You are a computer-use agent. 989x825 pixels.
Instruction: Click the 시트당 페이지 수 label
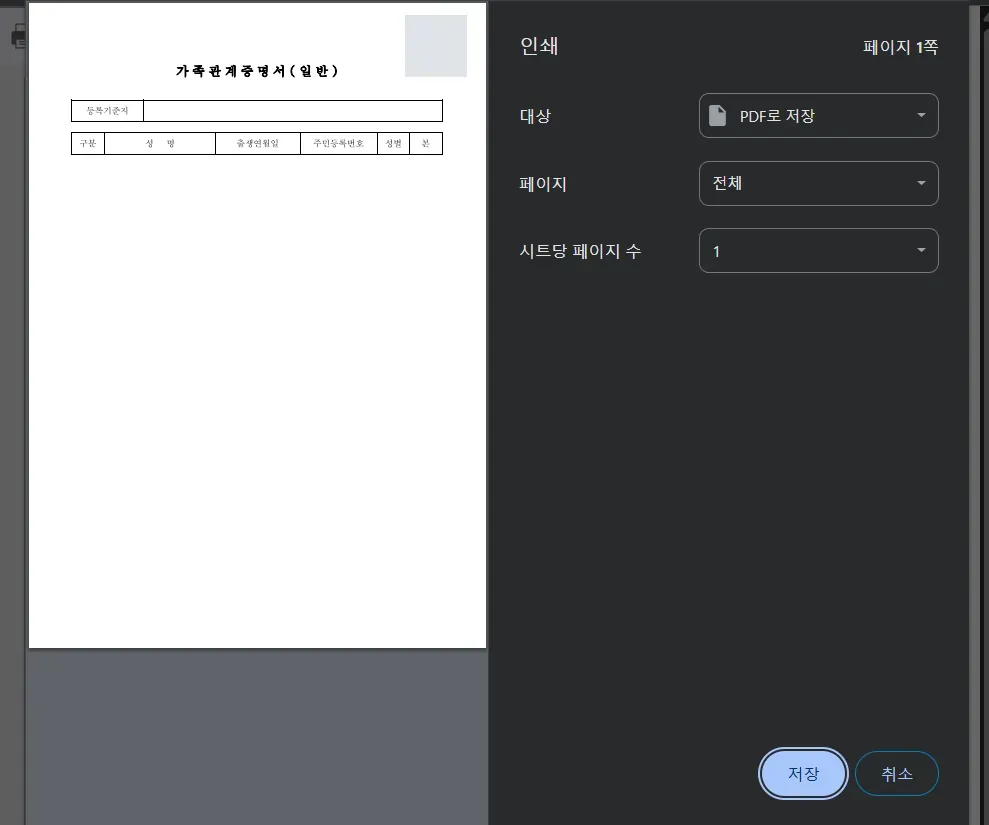580,251
